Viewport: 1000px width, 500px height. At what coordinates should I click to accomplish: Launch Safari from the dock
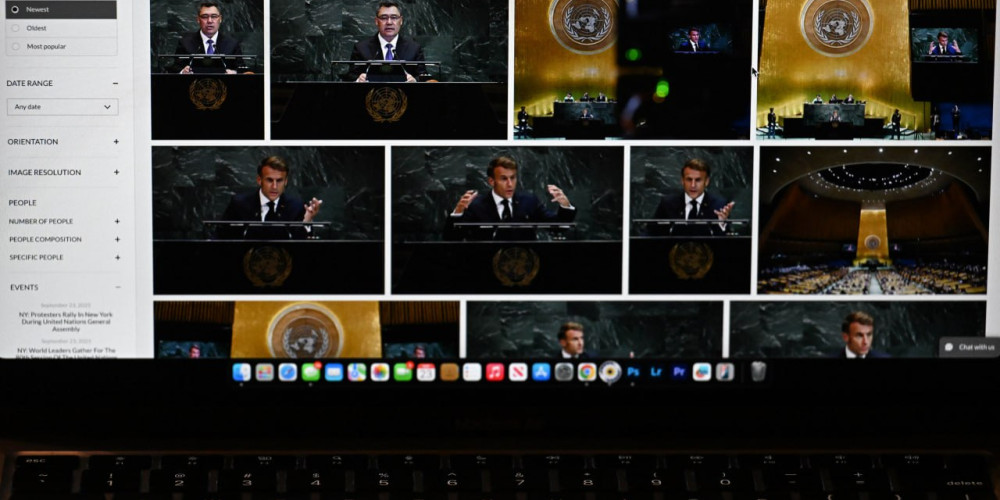tap(288, 372)
